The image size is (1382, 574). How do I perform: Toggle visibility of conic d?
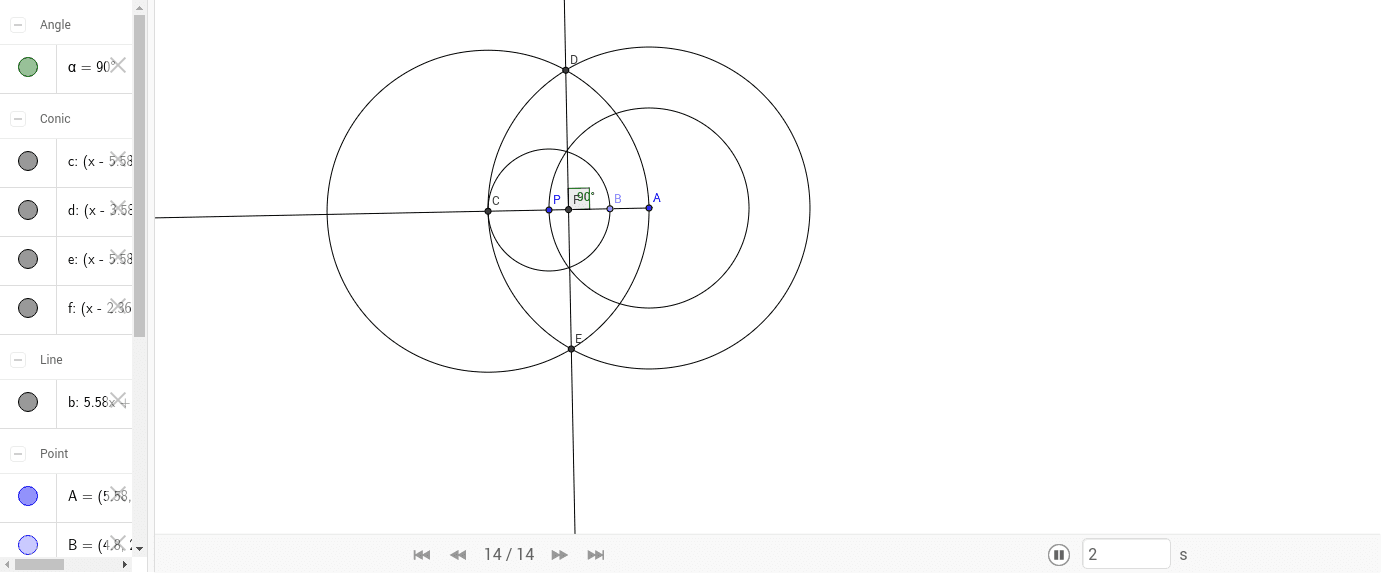[x=28, y=210]
